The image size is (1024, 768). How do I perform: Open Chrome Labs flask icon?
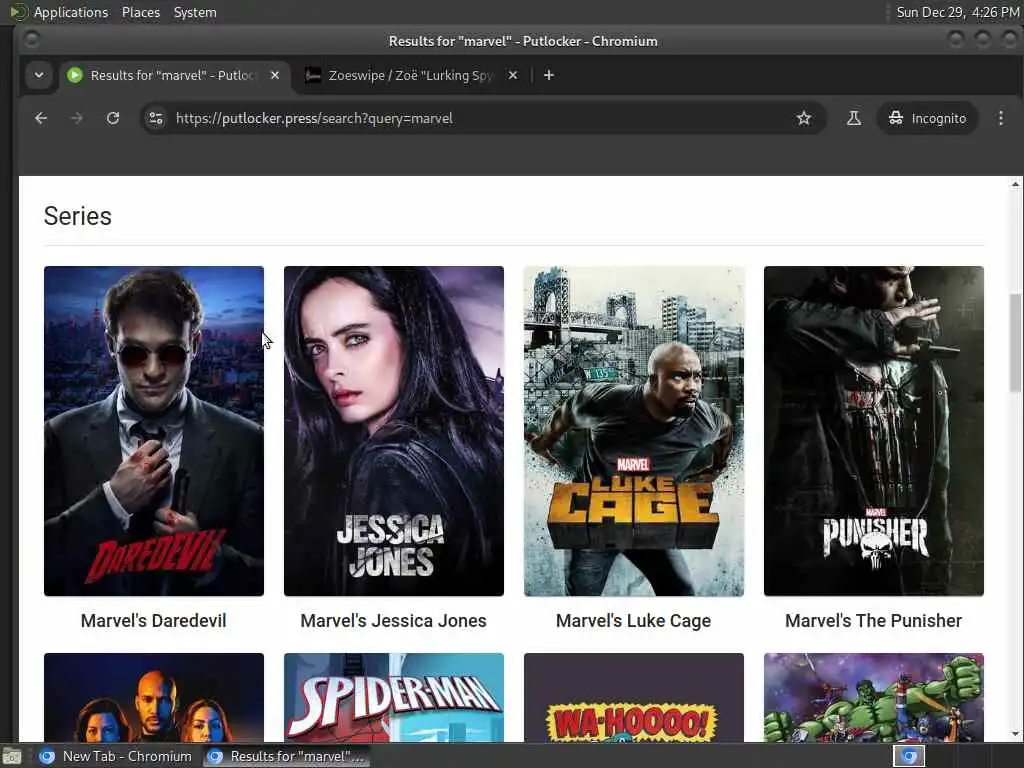point(854,118)
